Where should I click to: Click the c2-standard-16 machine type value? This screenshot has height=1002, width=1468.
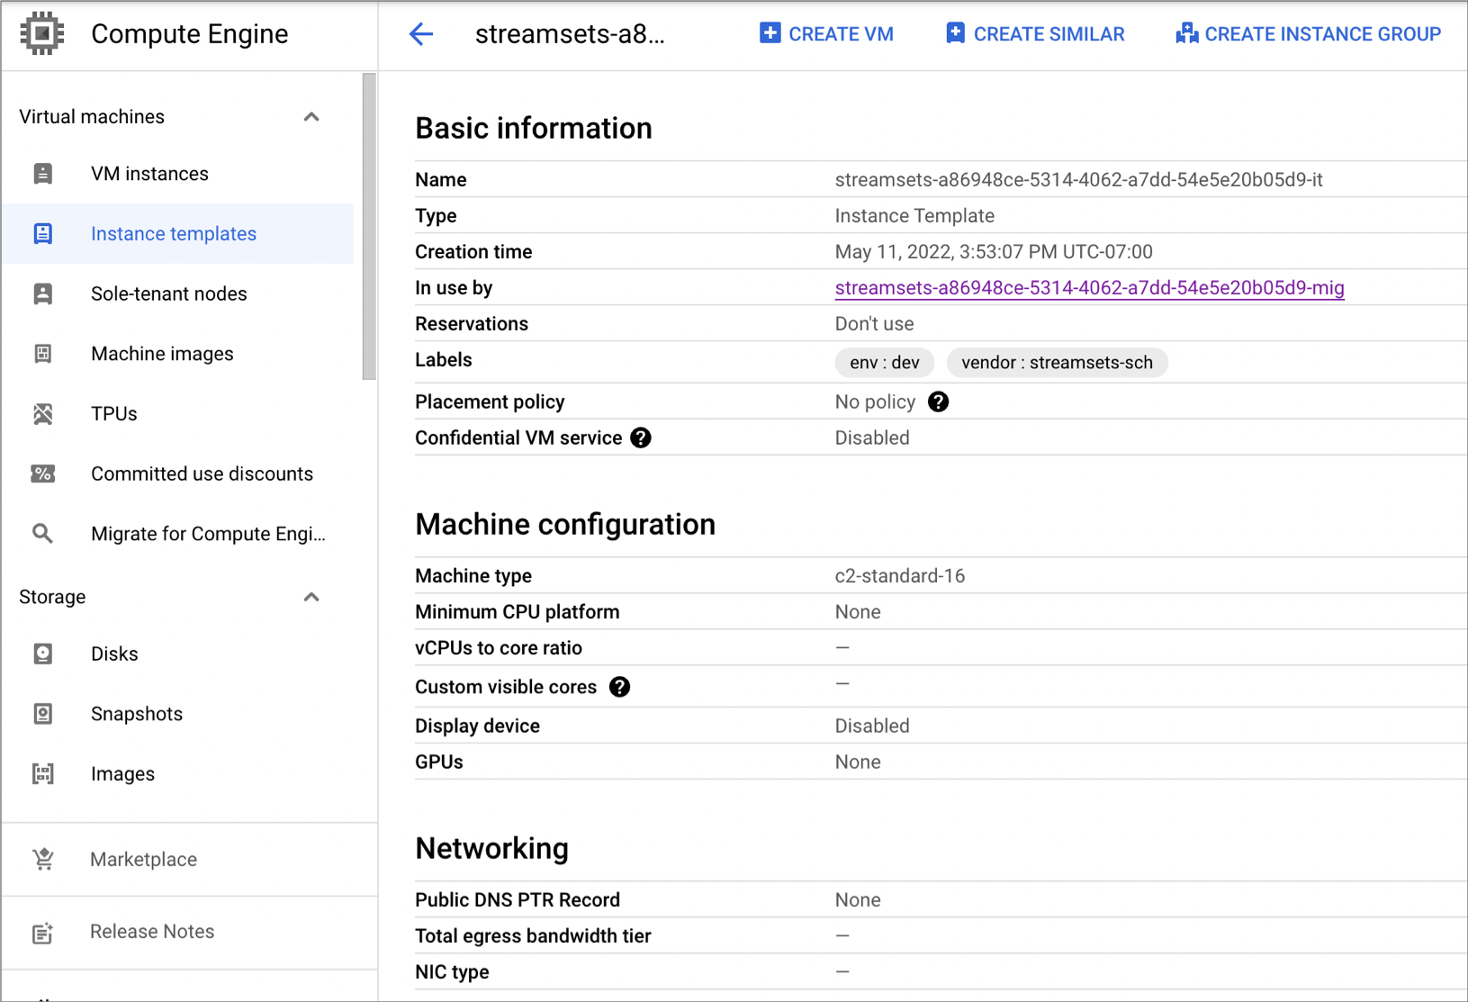[x=900, y=576]
